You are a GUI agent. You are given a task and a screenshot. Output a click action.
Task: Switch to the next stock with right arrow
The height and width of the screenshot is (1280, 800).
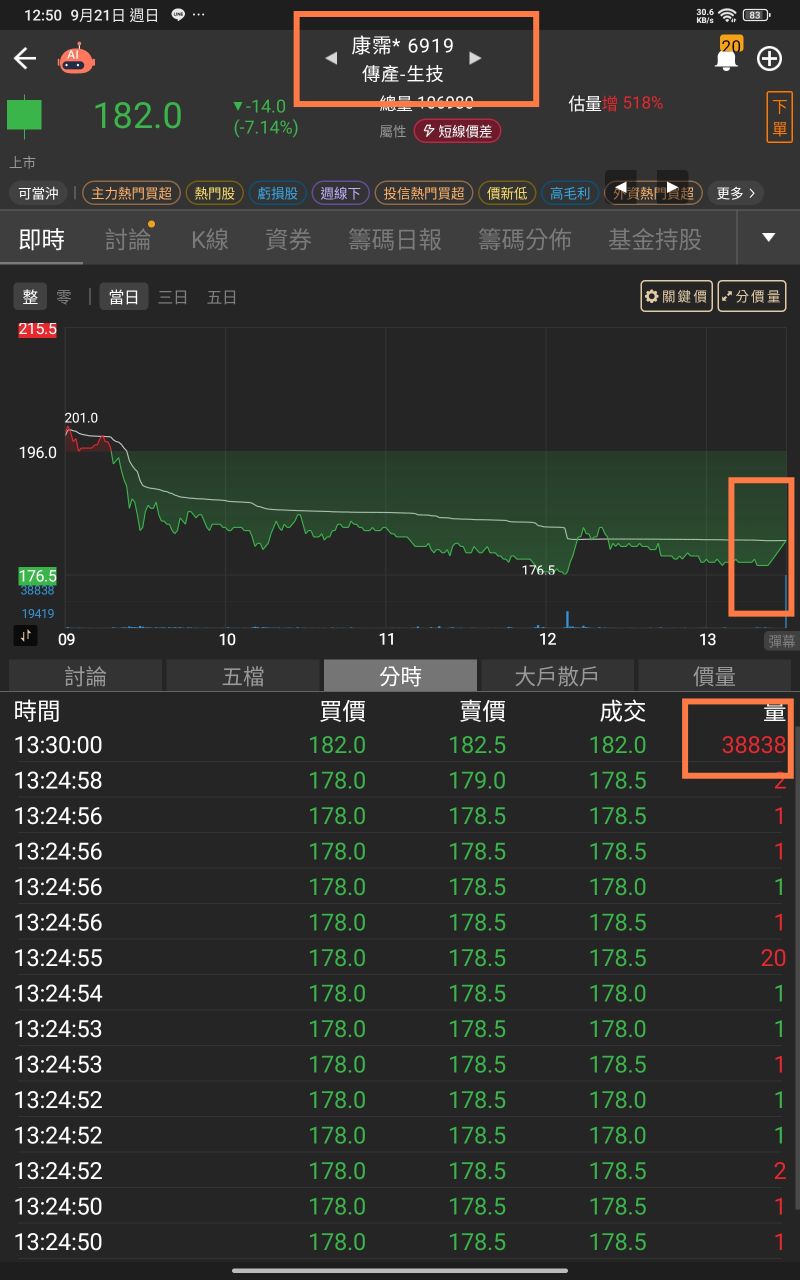pyautogui.click(x=475, y=58)
